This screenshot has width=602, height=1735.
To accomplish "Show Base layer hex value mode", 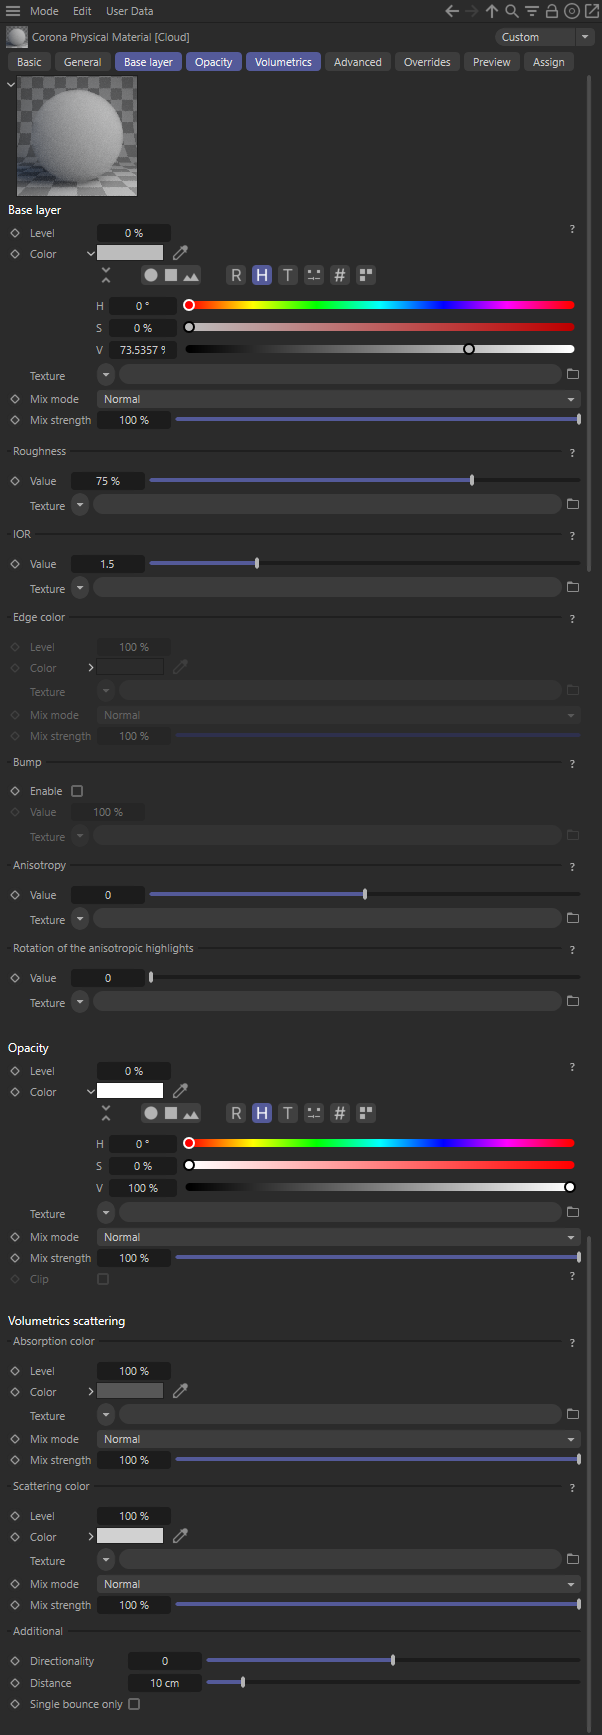I will click(x=340, y=275).
